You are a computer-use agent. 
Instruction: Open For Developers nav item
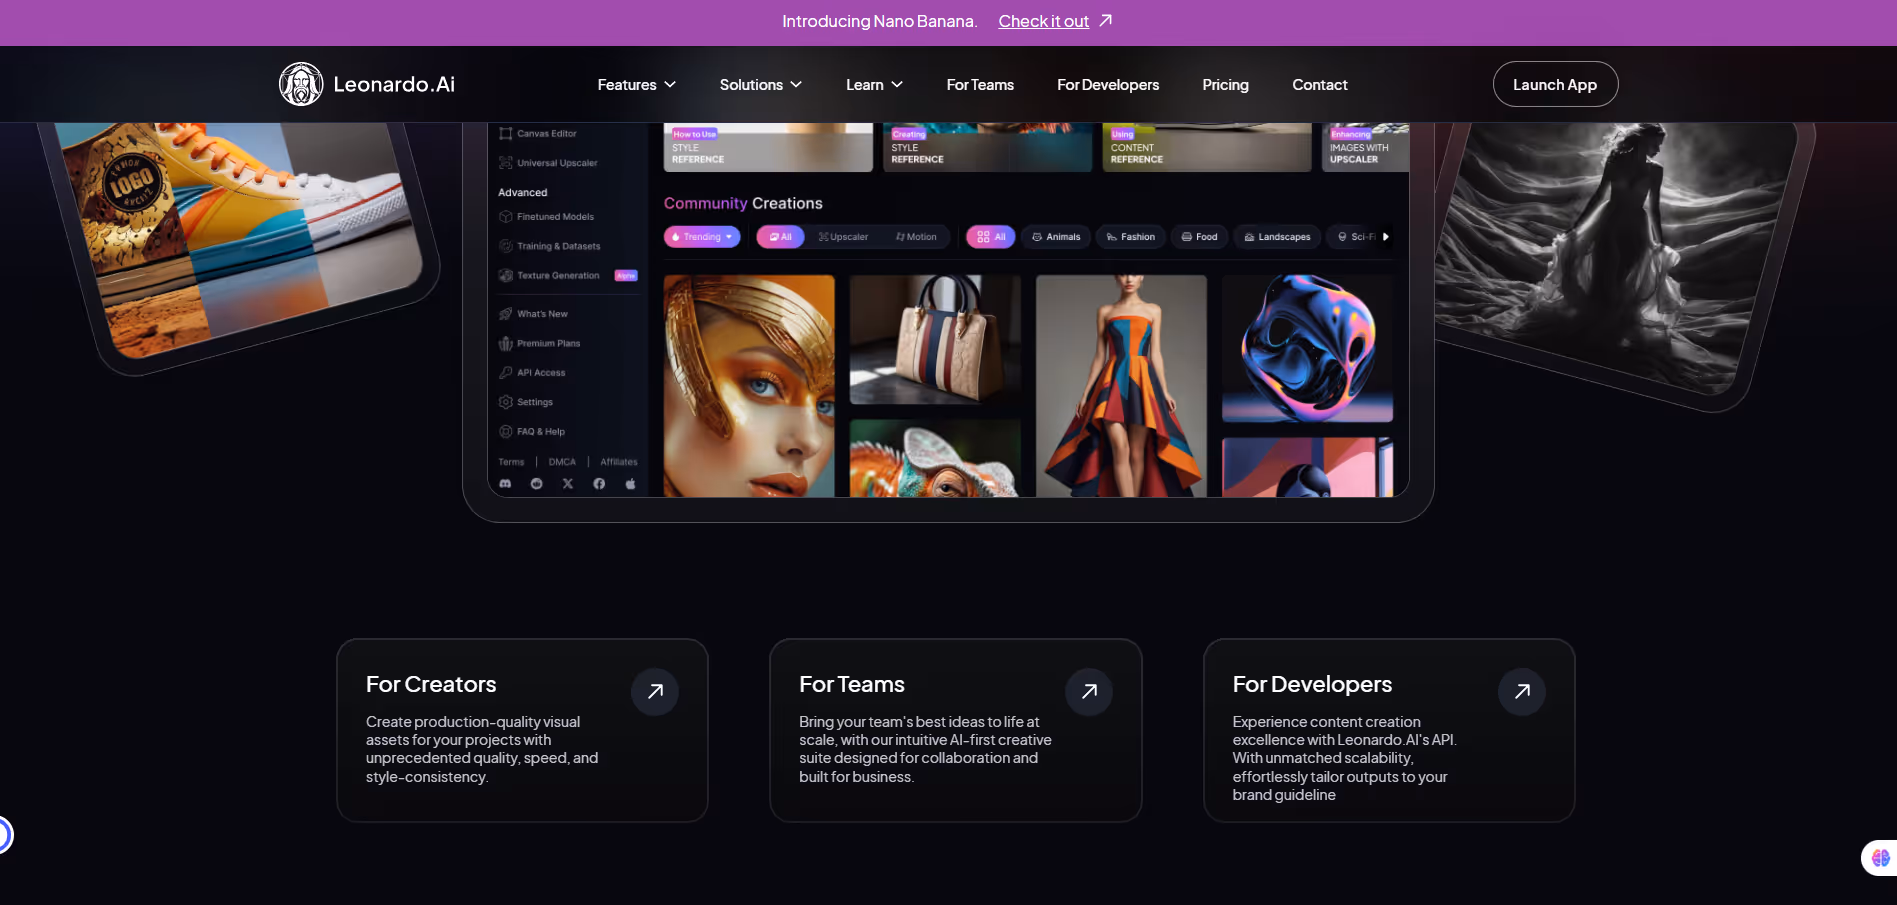(x=1108, y=85)
